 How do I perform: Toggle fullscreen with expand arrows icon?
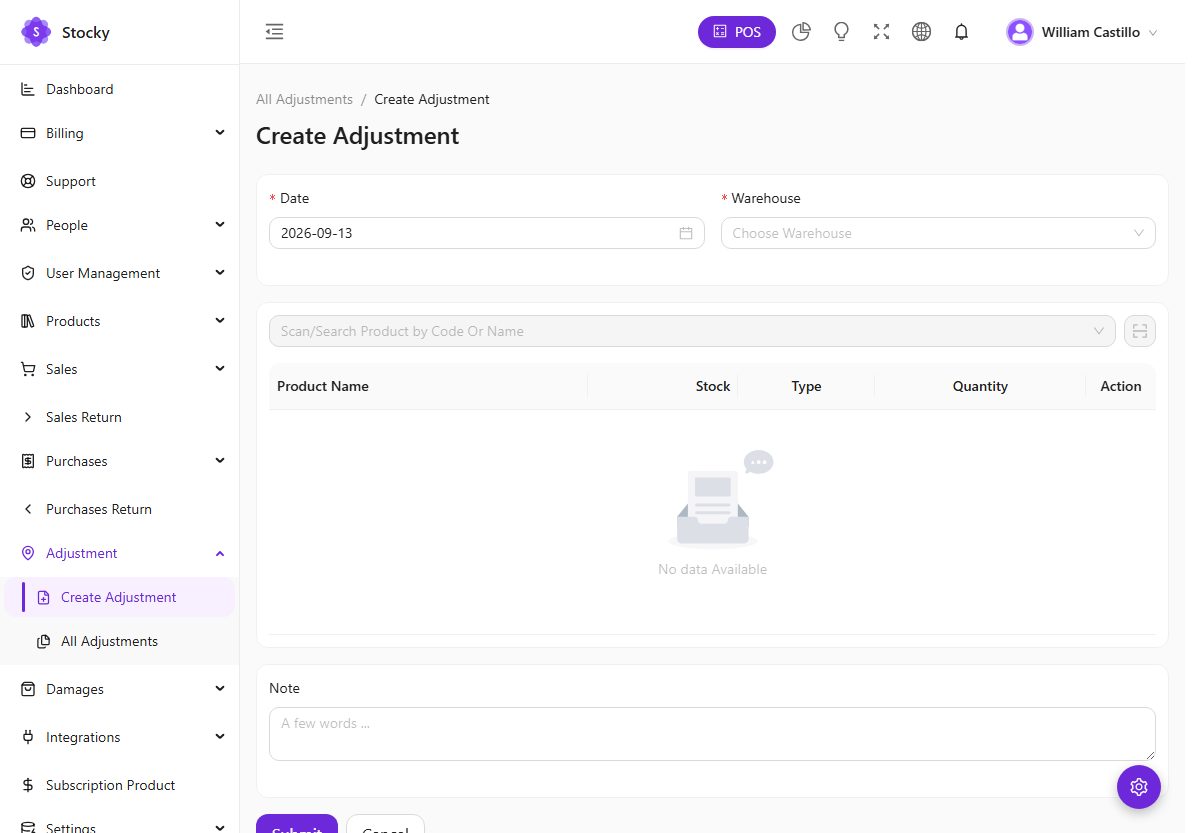coord(881,32)
